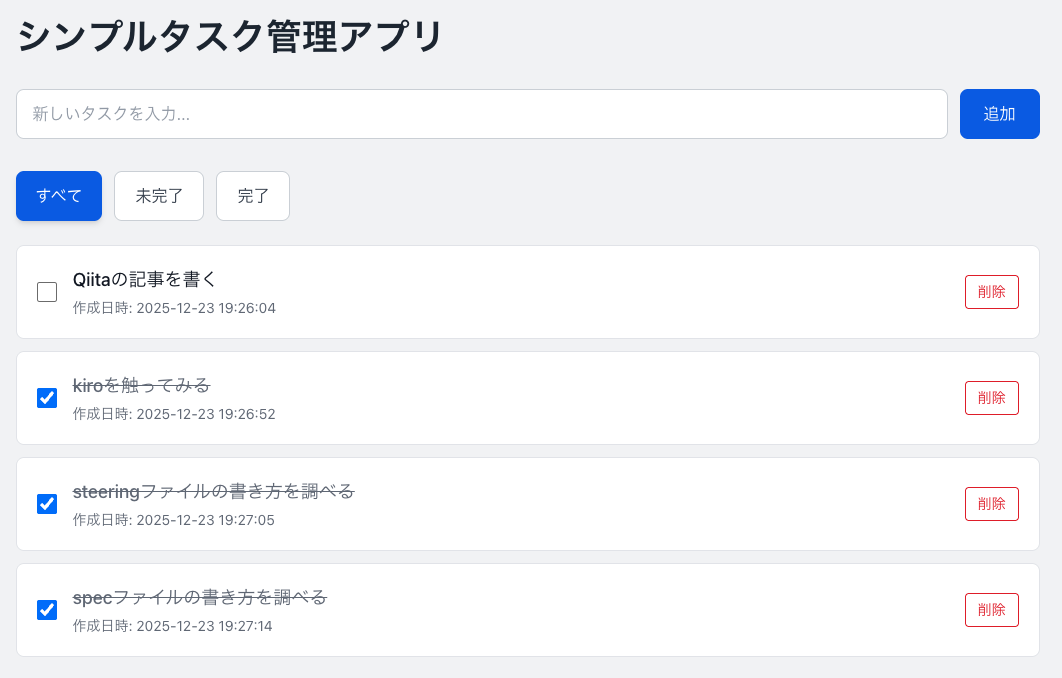Click the Qiitaの記事を書く task title
Screen dimensions: 1062x678
tap(145, 279)
